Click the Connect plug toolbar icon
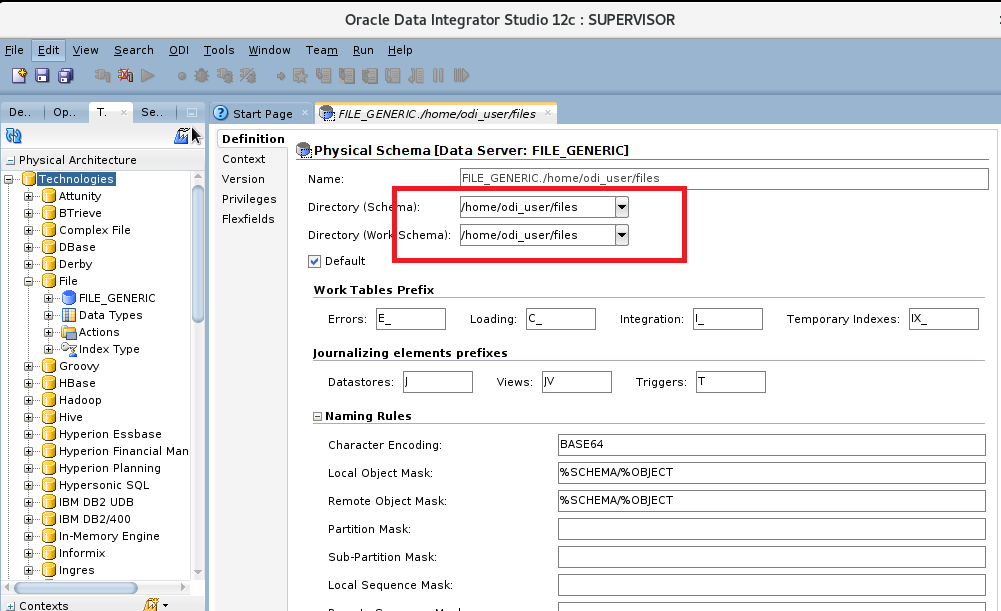The image size is (1001, 611). click(102, 75)
